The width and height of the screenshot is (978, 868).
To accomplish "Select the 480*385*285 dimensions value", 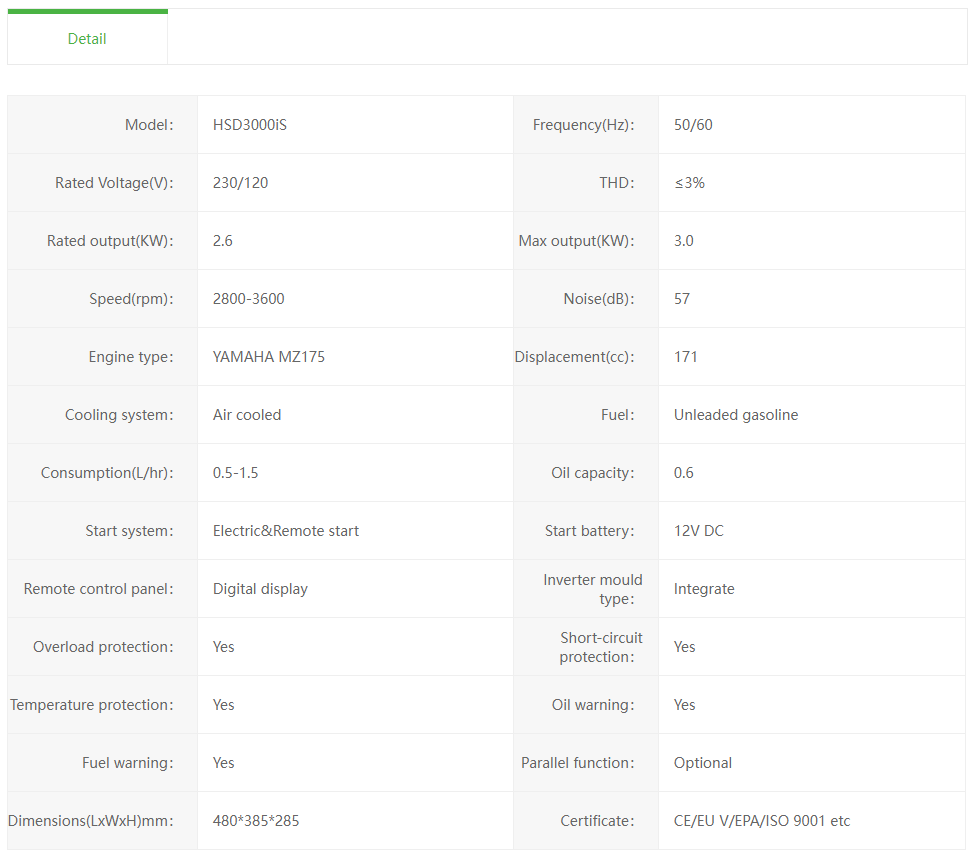I will pos(256,821).
